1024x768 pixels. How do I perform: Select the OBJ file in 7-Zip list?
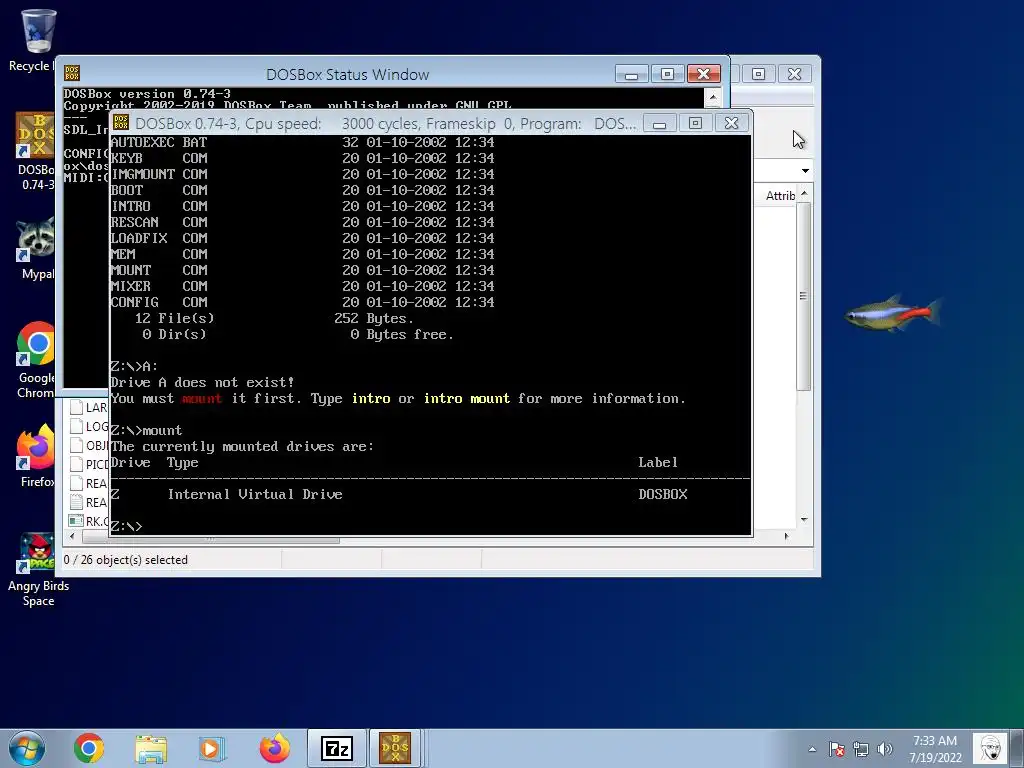point(89,445)
